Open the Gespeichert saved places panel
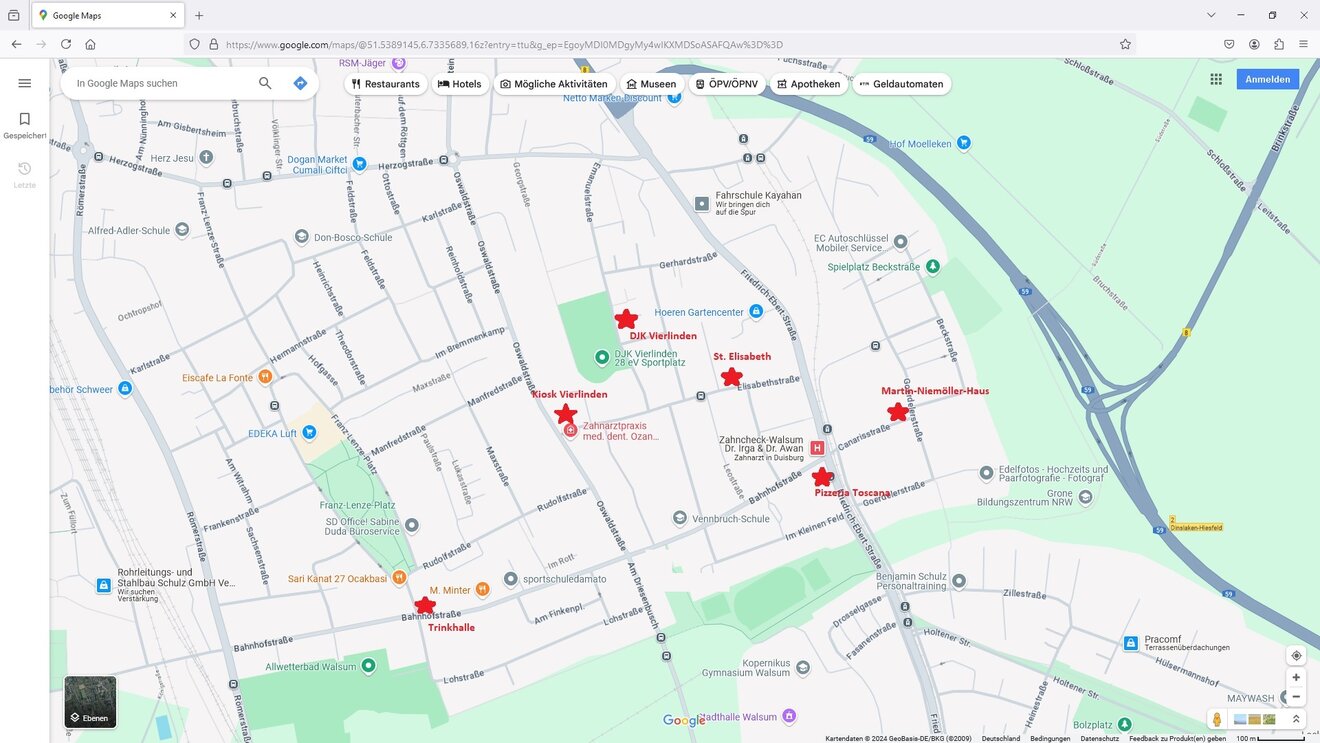The width and height of the screenshot is (1320, 743). (x=25, y=125)
